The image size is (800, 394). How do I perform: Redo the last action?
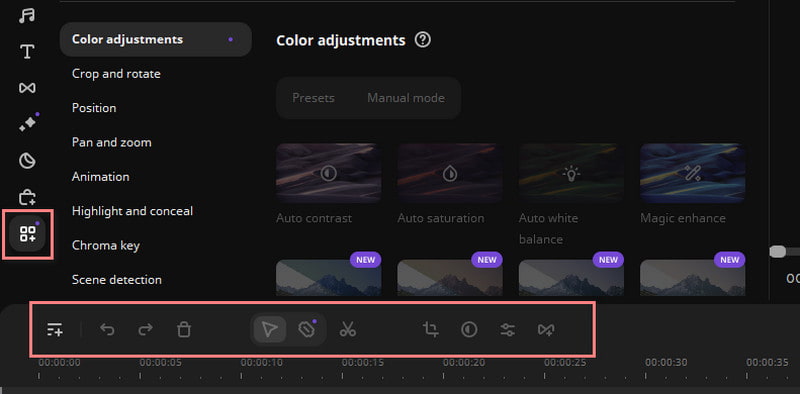145,330
